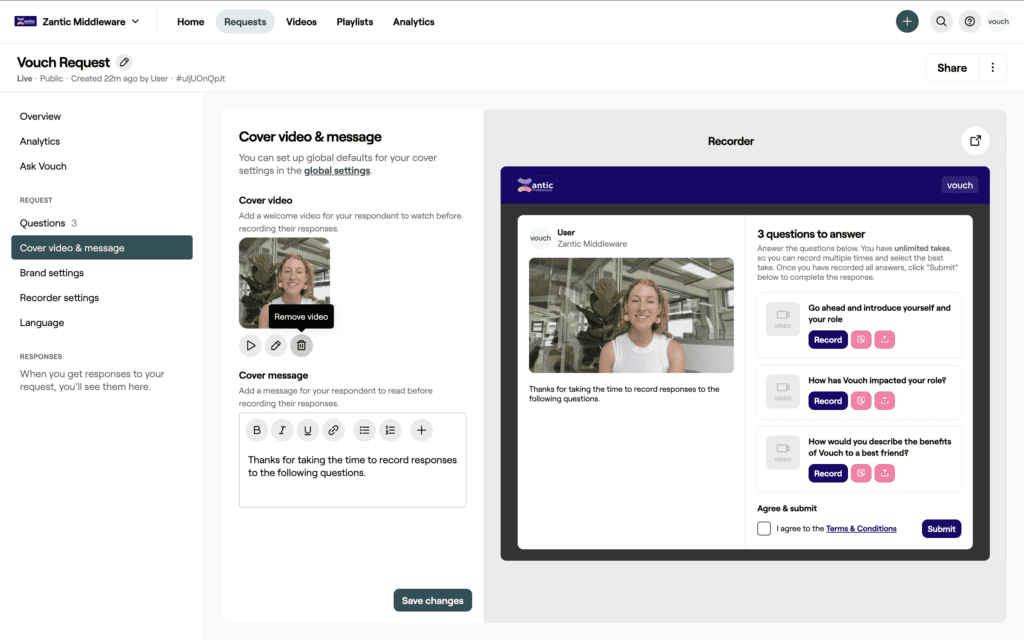Click into the cover message text area
This screenshot has height=640, width=1024.
coord(353,479)
